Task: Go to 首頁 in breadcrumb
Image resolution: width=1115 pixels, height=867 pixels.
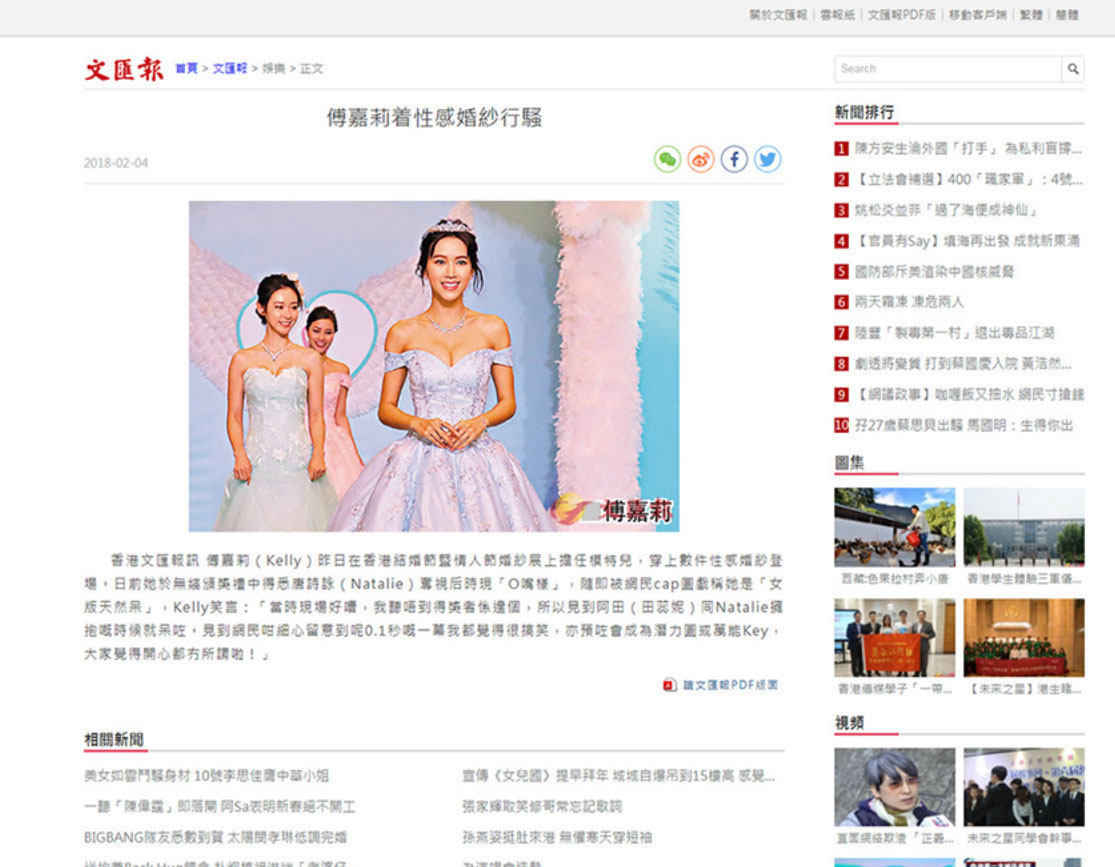Action: (x=186, y=69)
